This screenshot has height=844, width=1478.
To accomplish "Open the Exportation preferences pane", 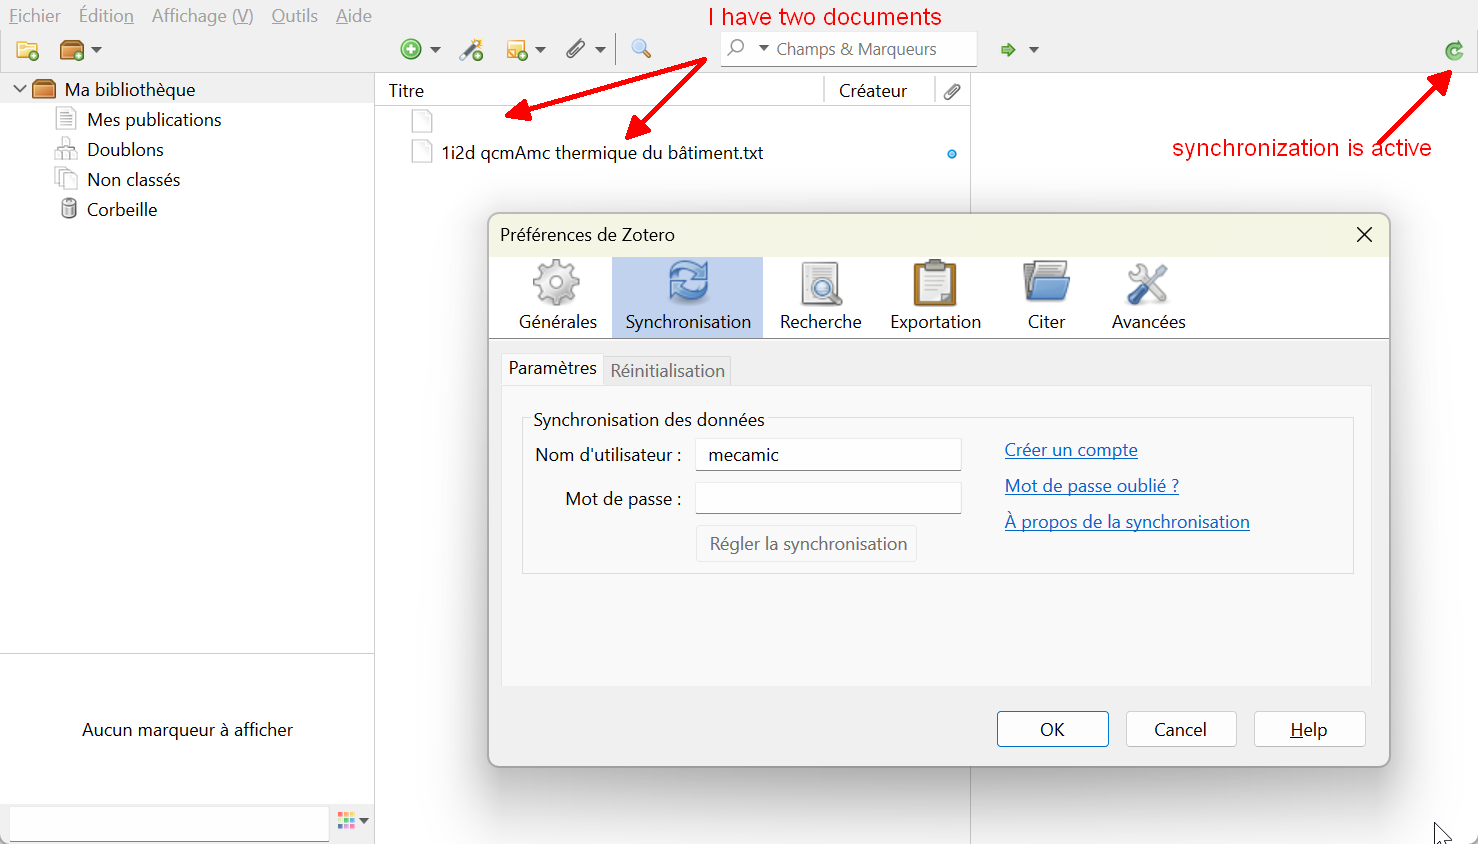I will [x=935, y=296].
